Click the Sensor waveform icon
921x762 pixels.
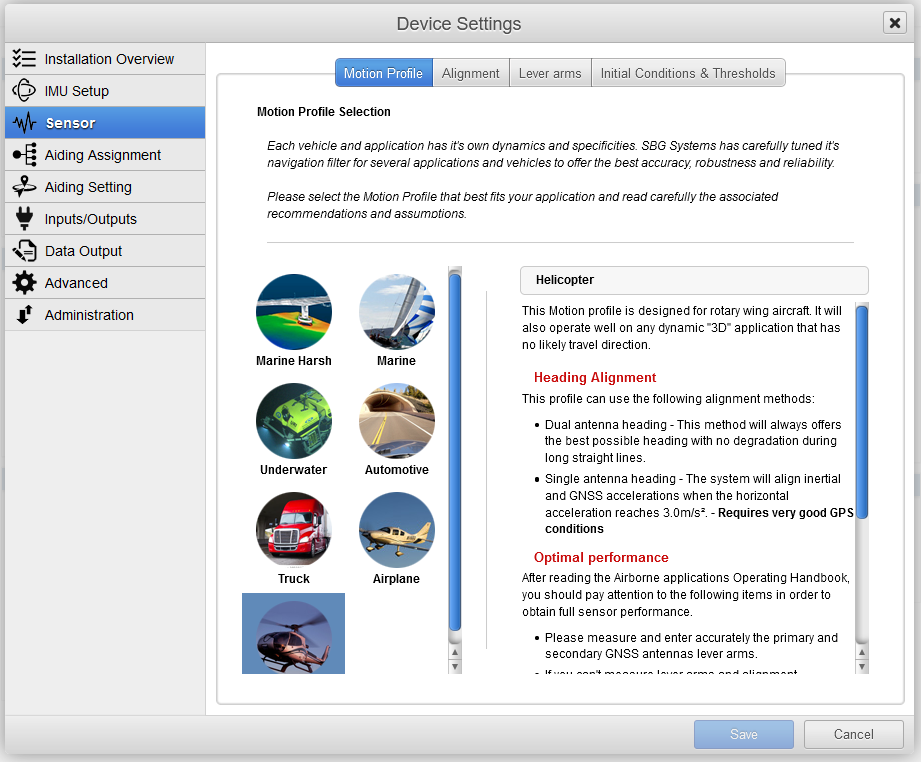coord(25,123)
